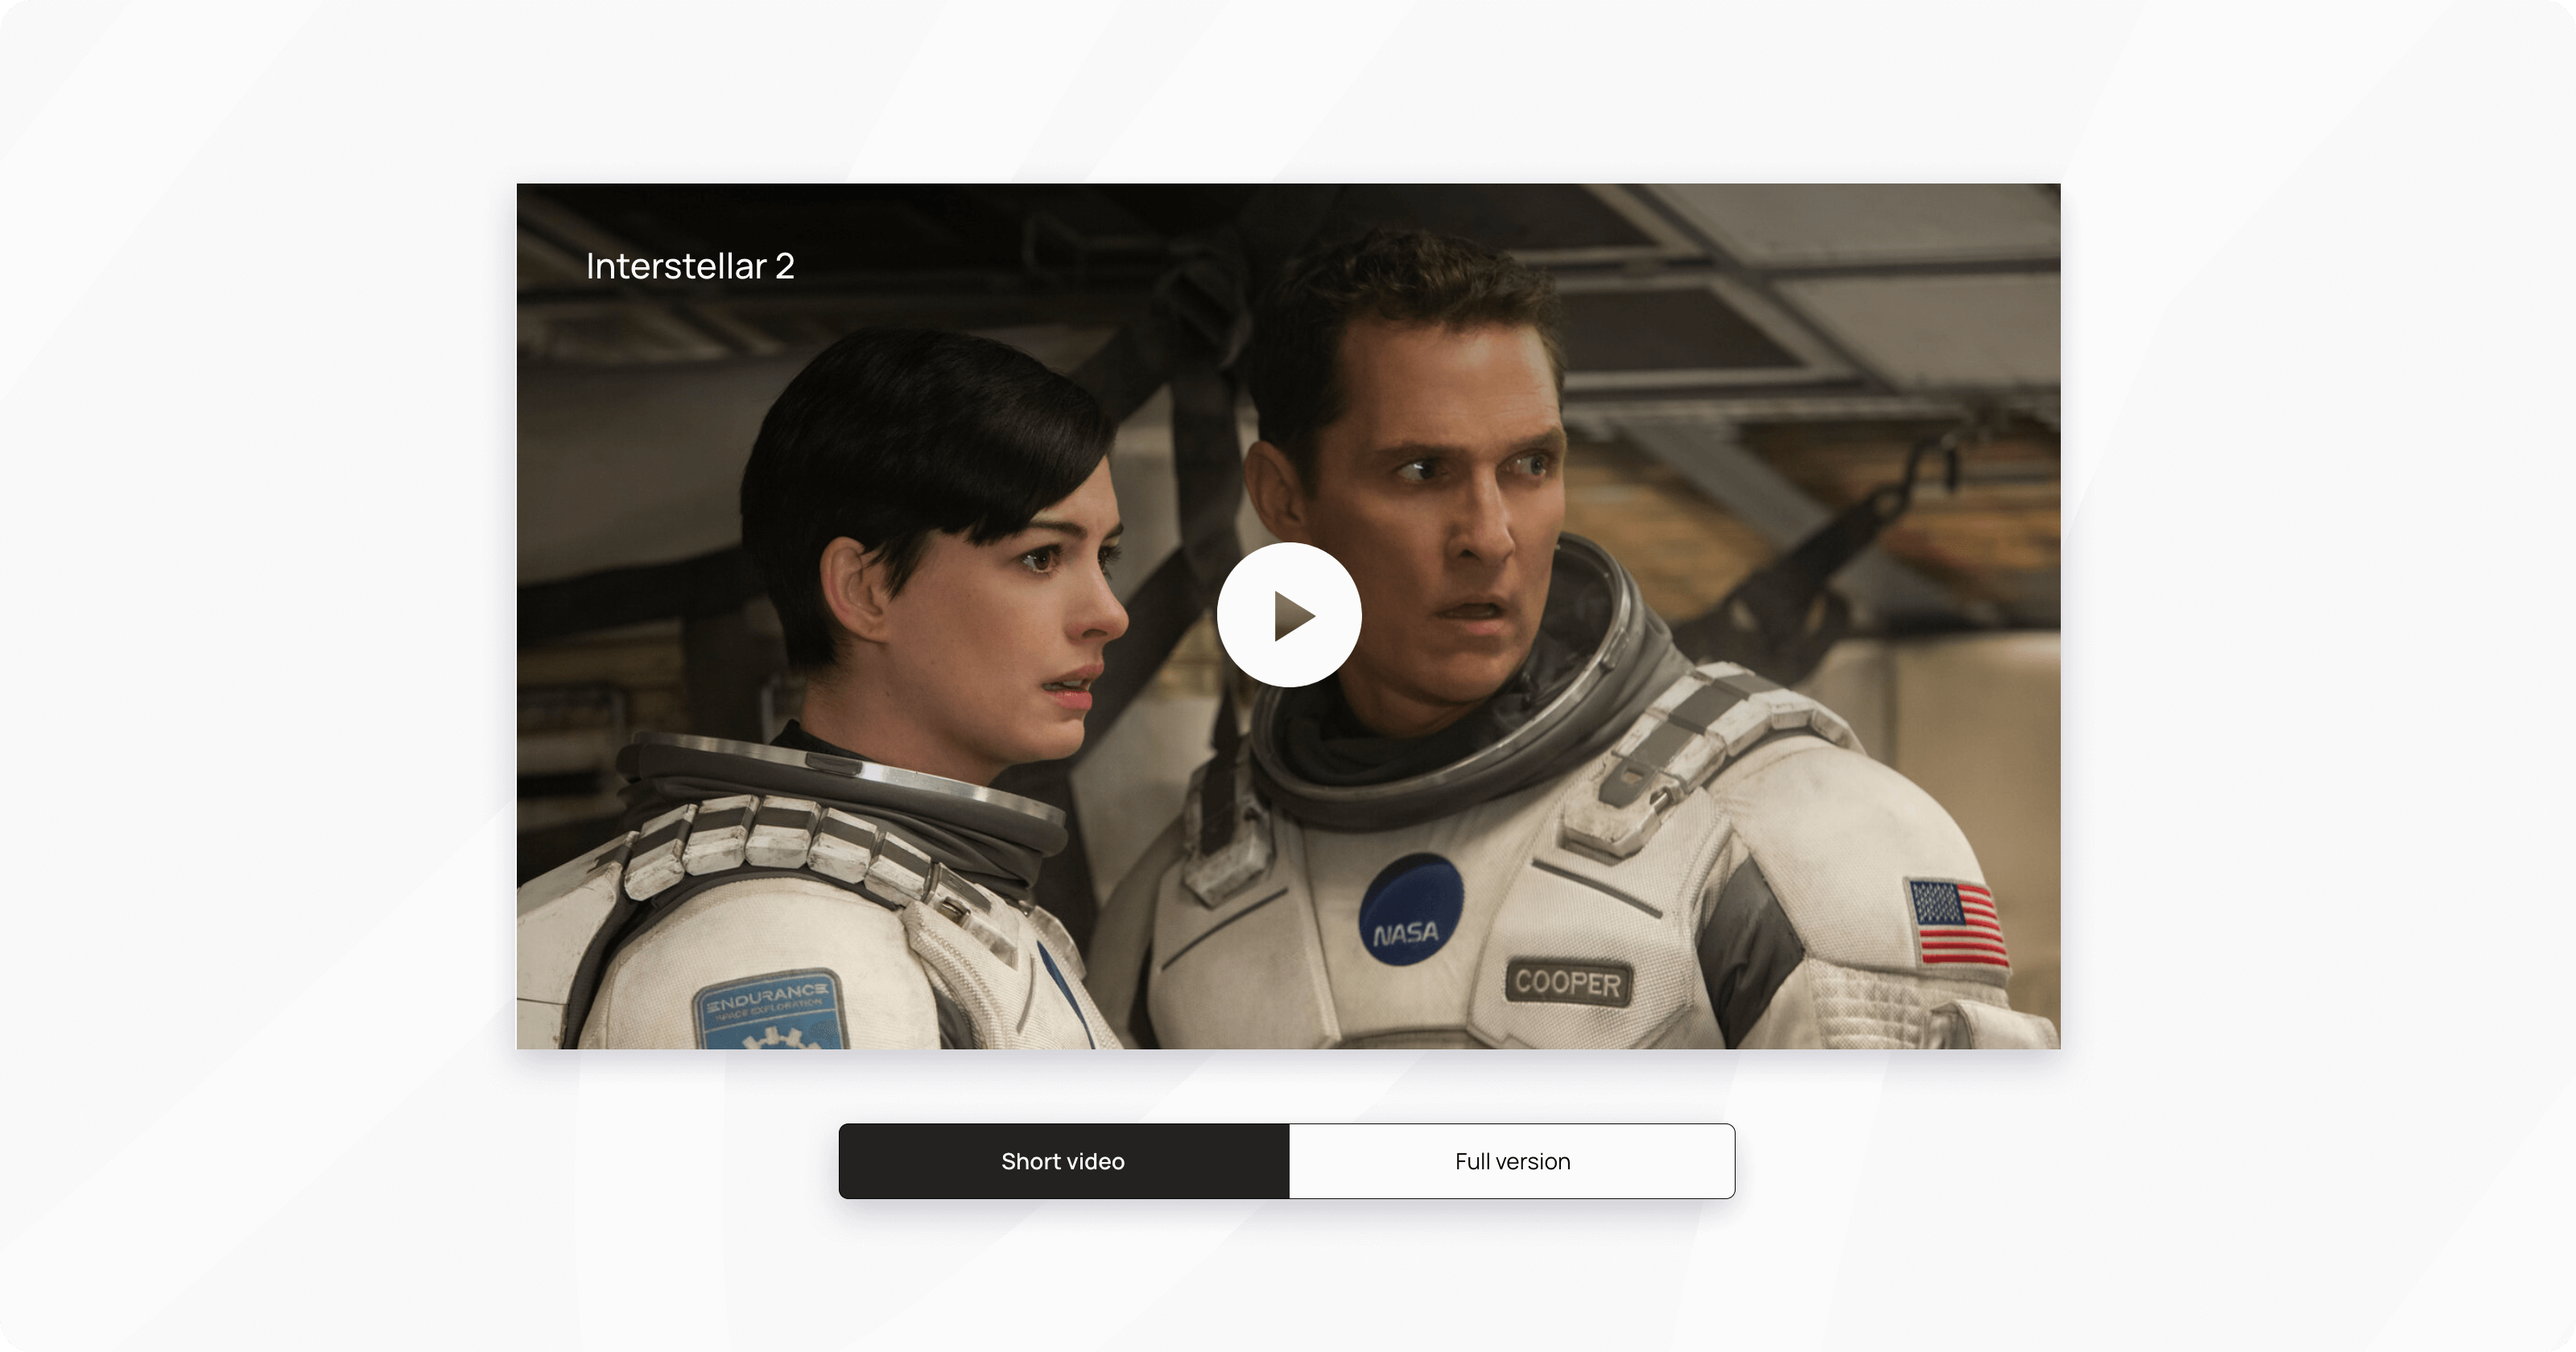Switch to the Short video tab
Screen dimensions: 2576x1352
1063,1161
